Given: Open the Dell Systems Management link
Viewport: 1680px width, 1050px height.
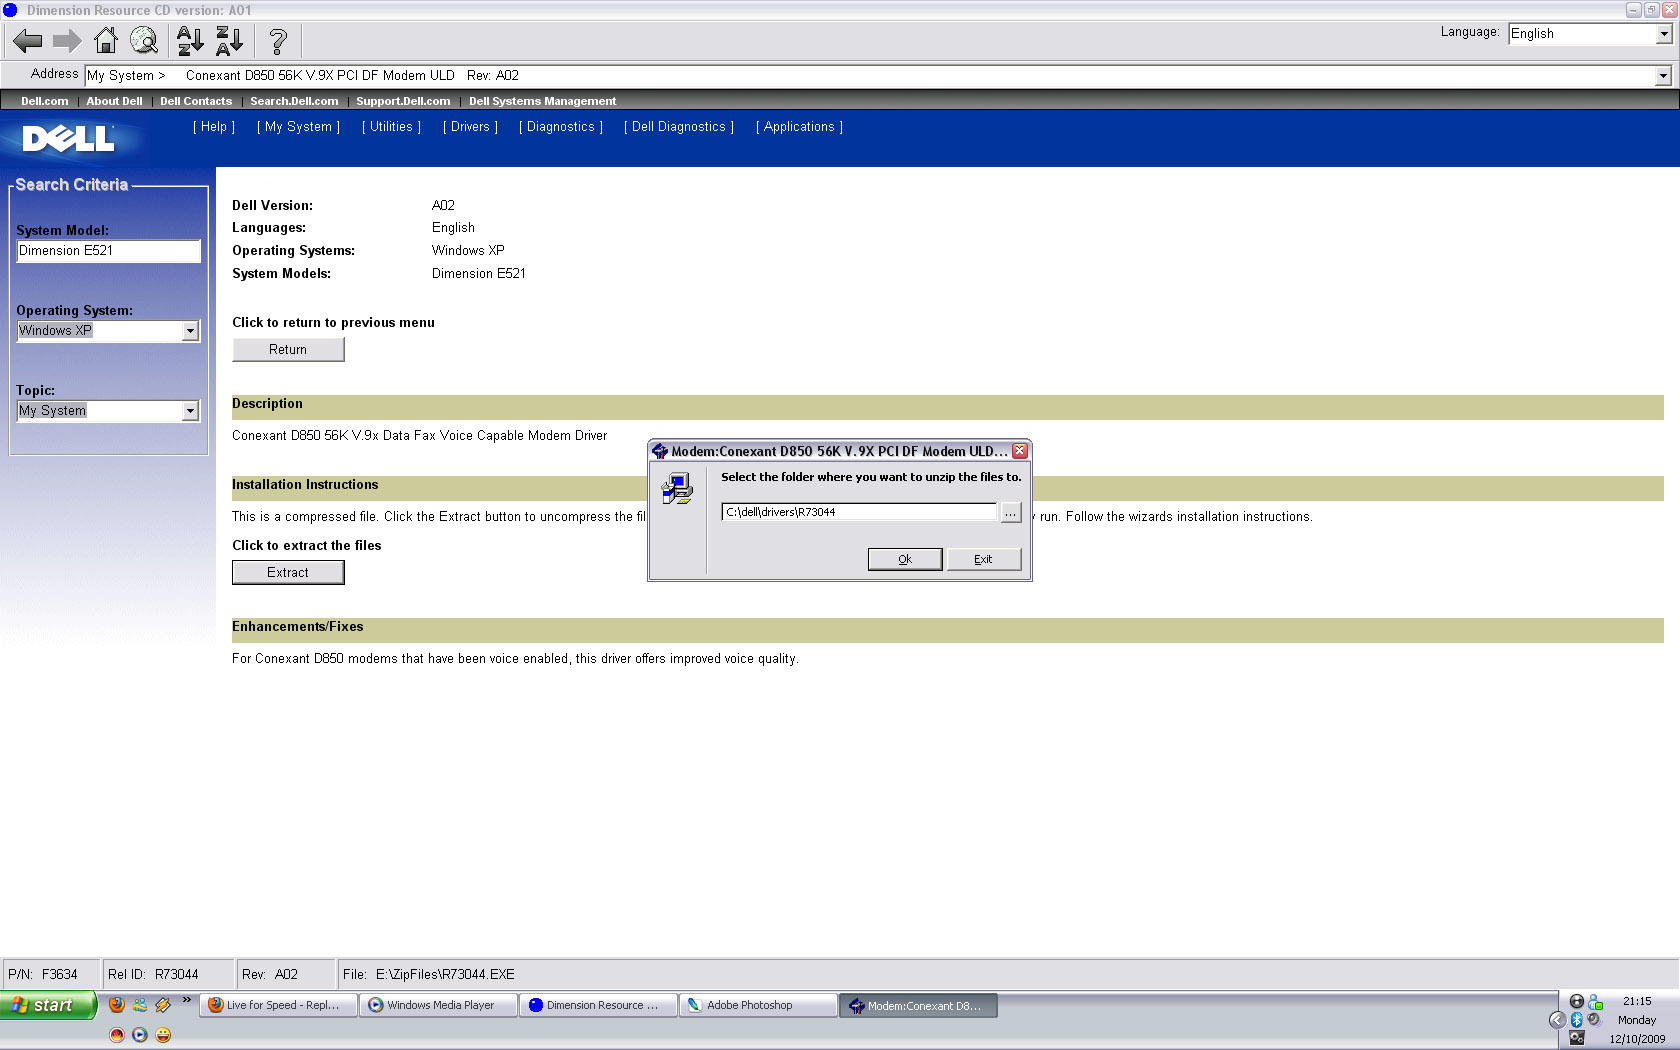Looking at the screenshot, I should pos(542,101).
